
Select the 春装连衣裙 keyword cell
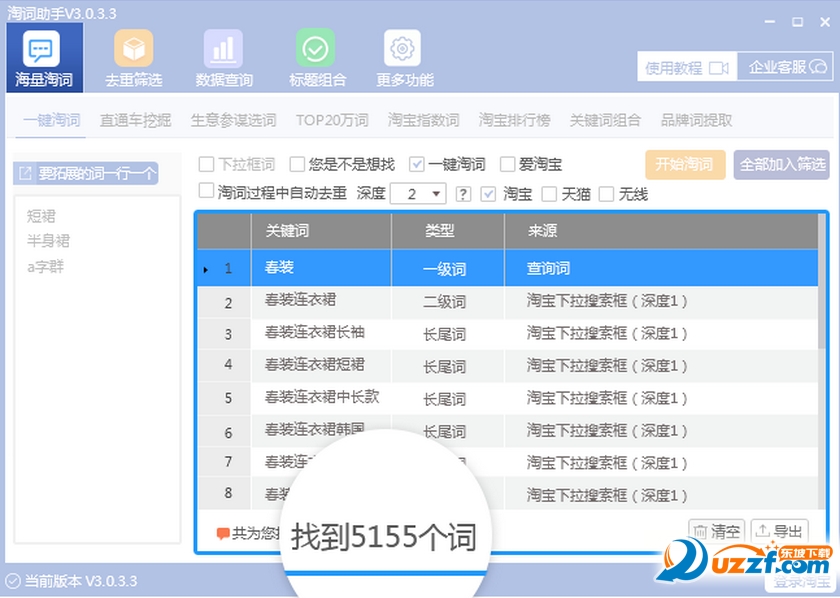[x=321, y=301]
